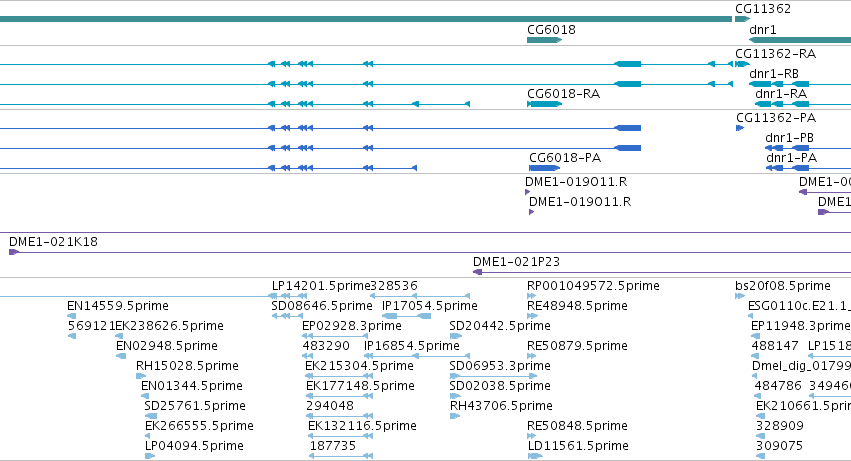This screenshot has height=461, width=851.
Task: Select the SD06953.3prime EST label
Action: coord(500,366)
